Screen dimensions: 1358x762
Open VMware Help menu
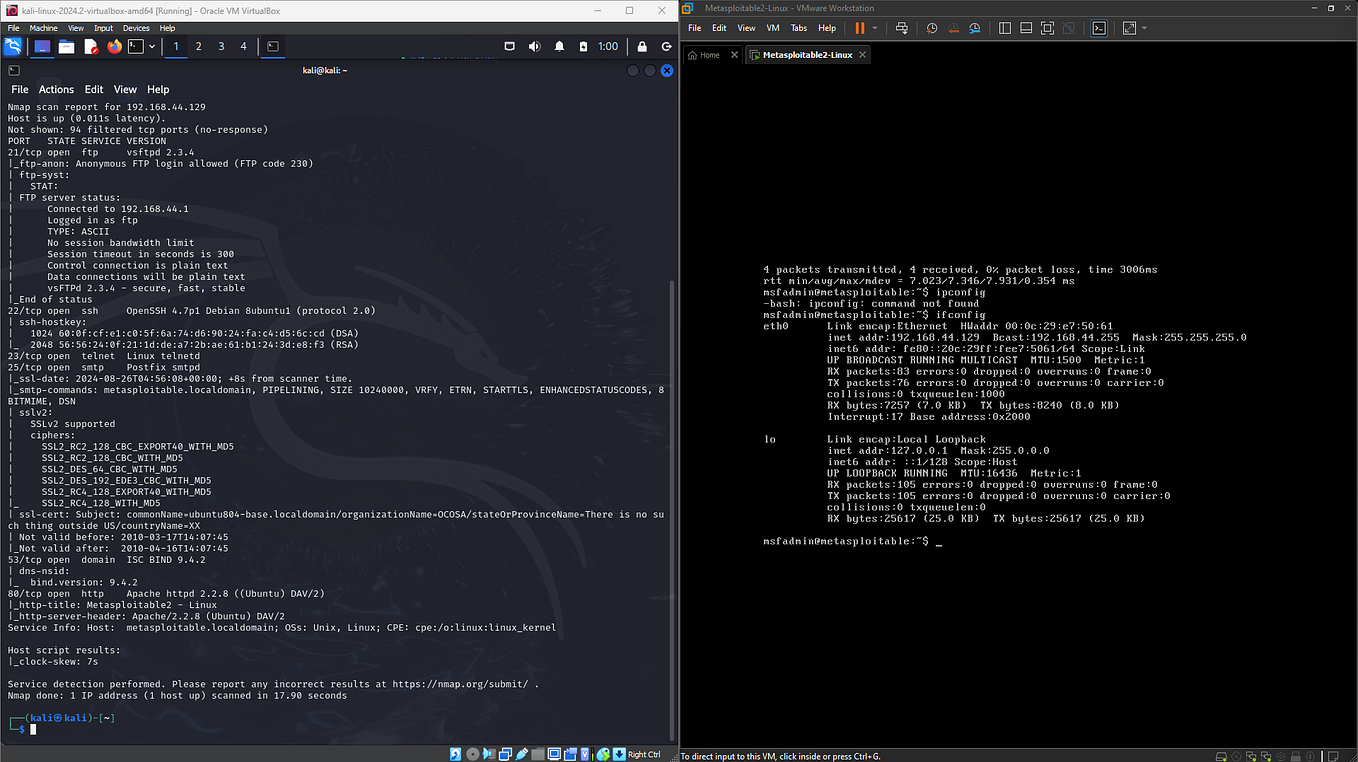pyautogui.click(x=827, y=28)
